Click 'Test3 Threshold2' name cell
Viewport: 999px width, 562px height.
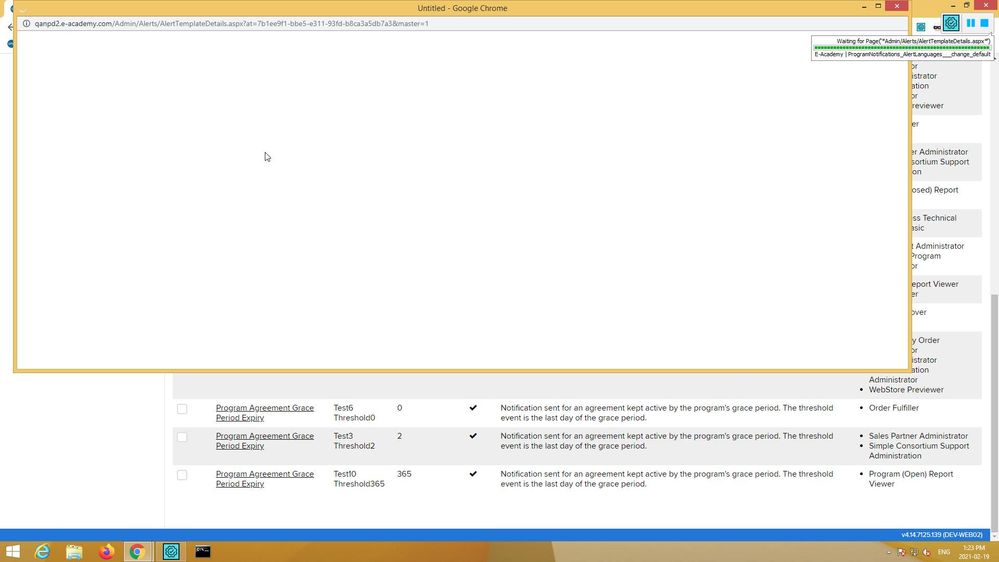pos(354,441)
